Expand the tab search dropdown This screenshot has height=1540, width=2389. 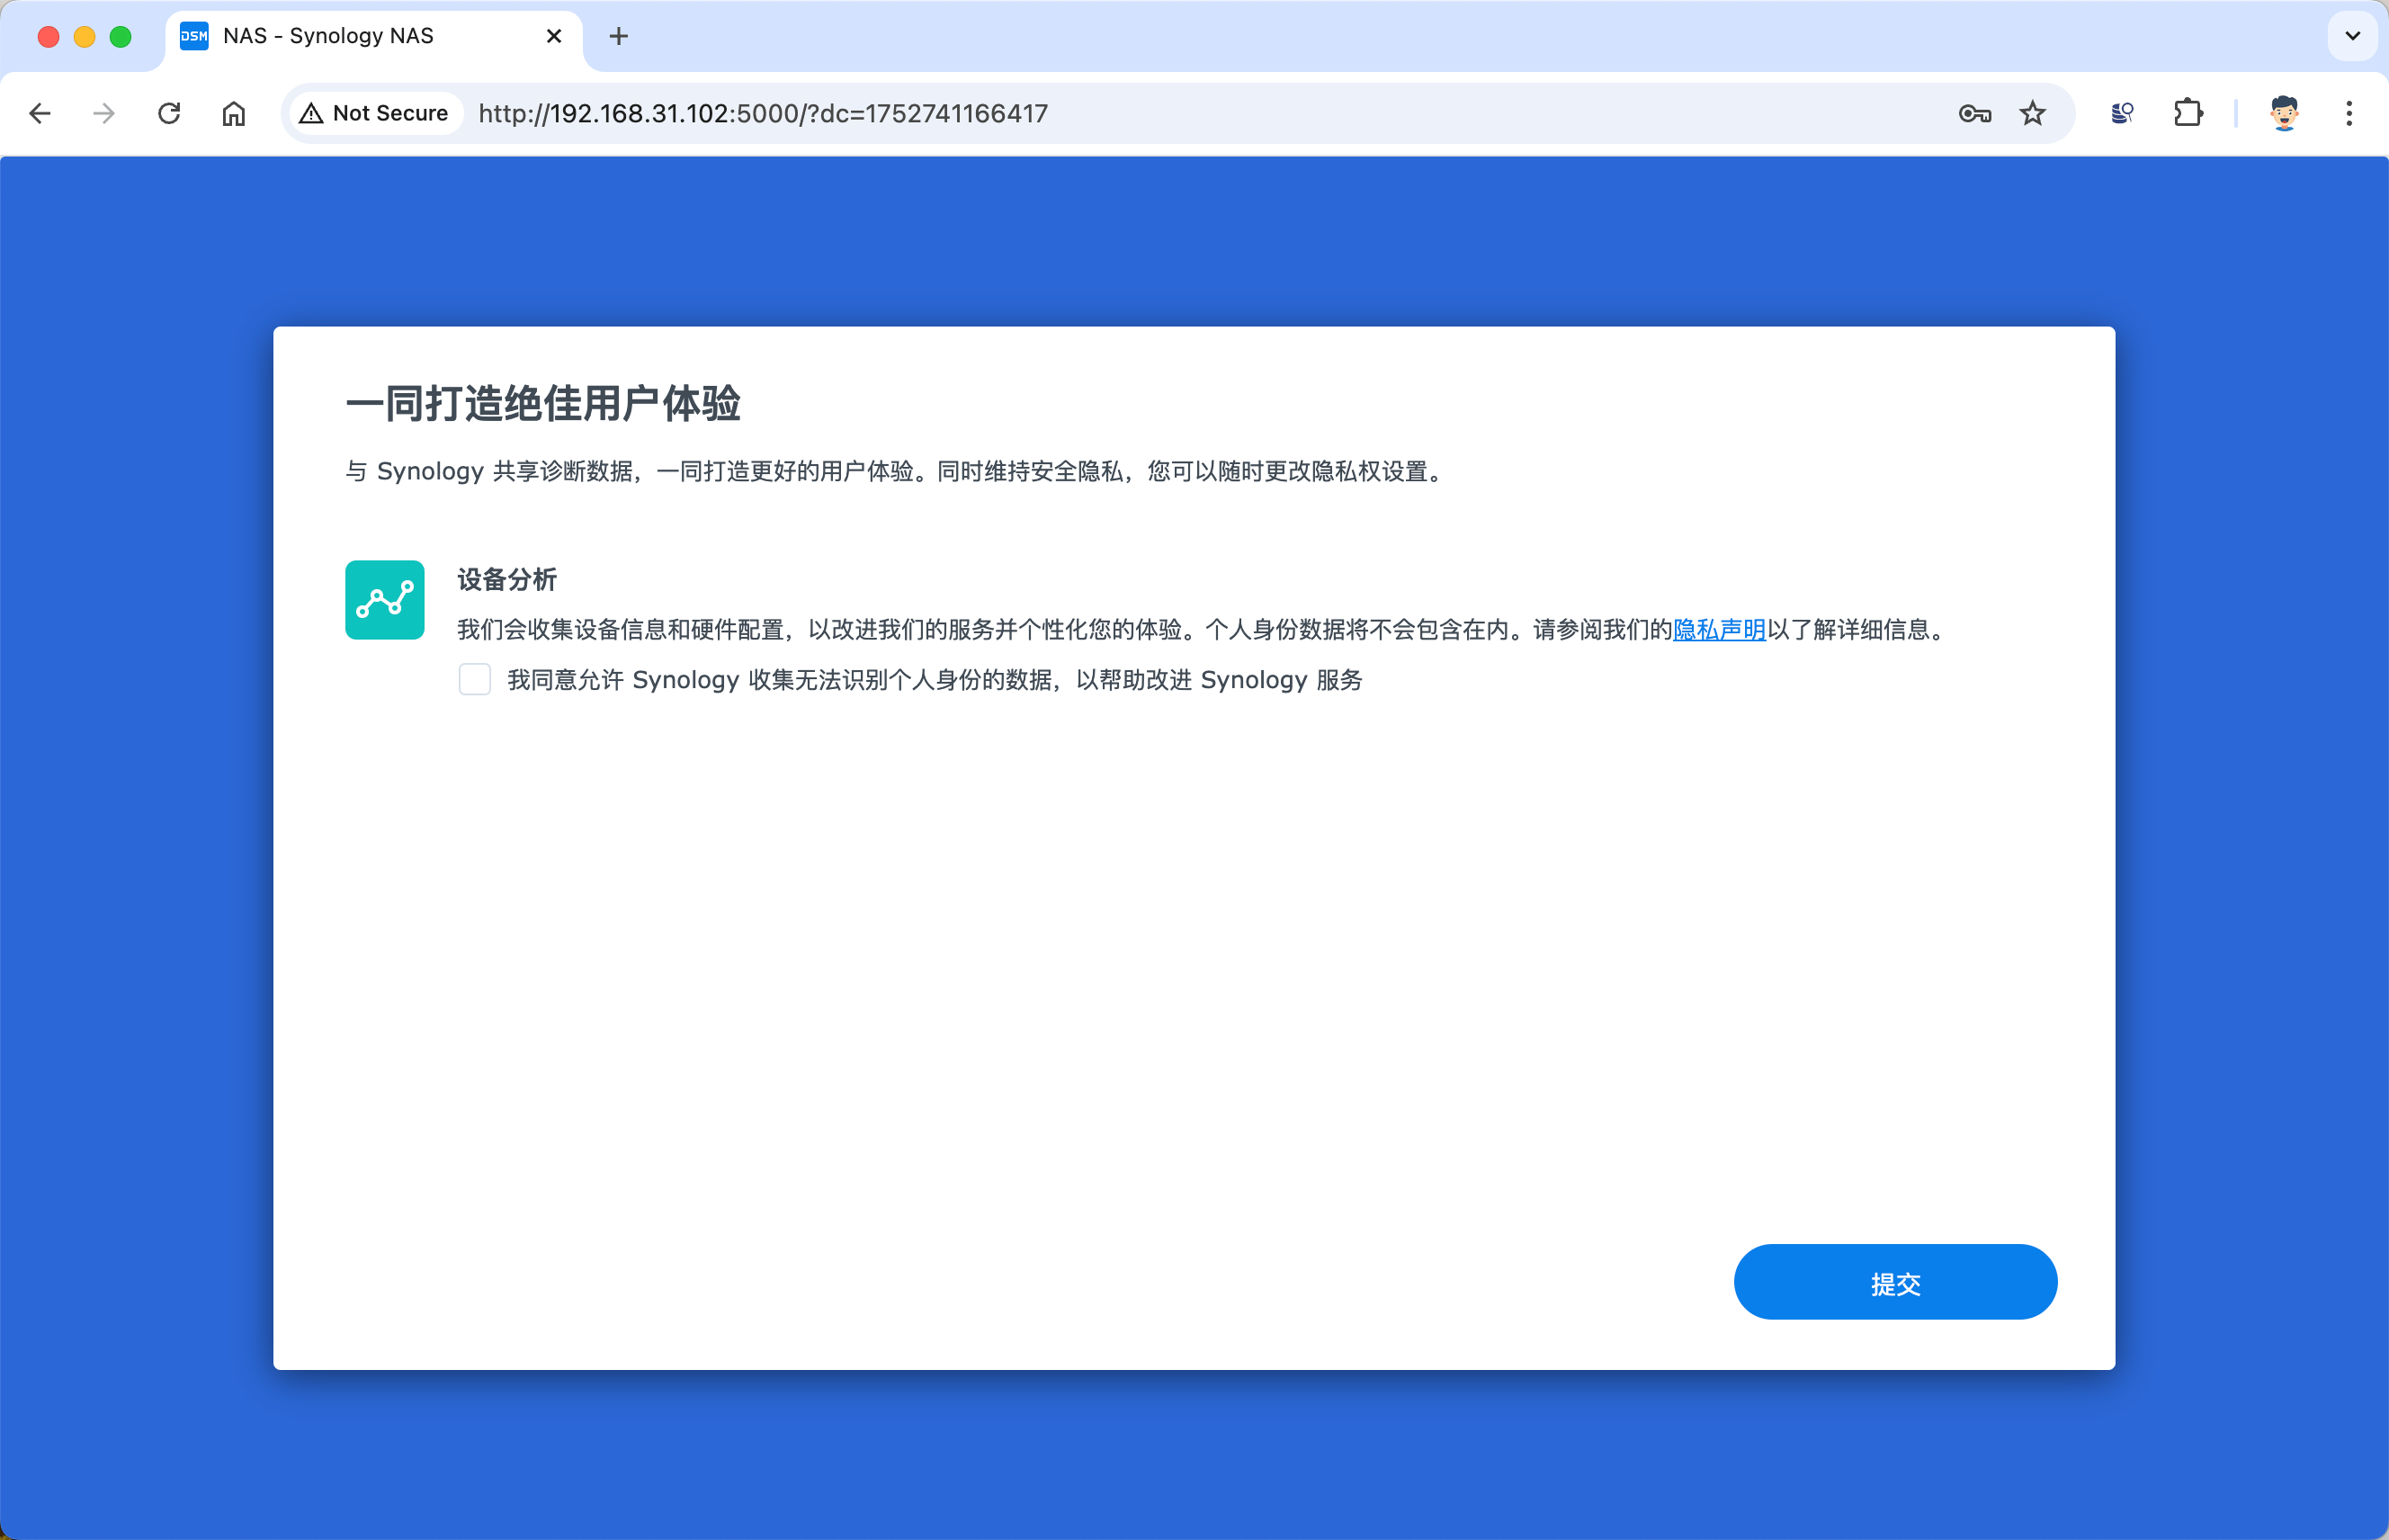pyautogui.click(x=2352, y=37)
